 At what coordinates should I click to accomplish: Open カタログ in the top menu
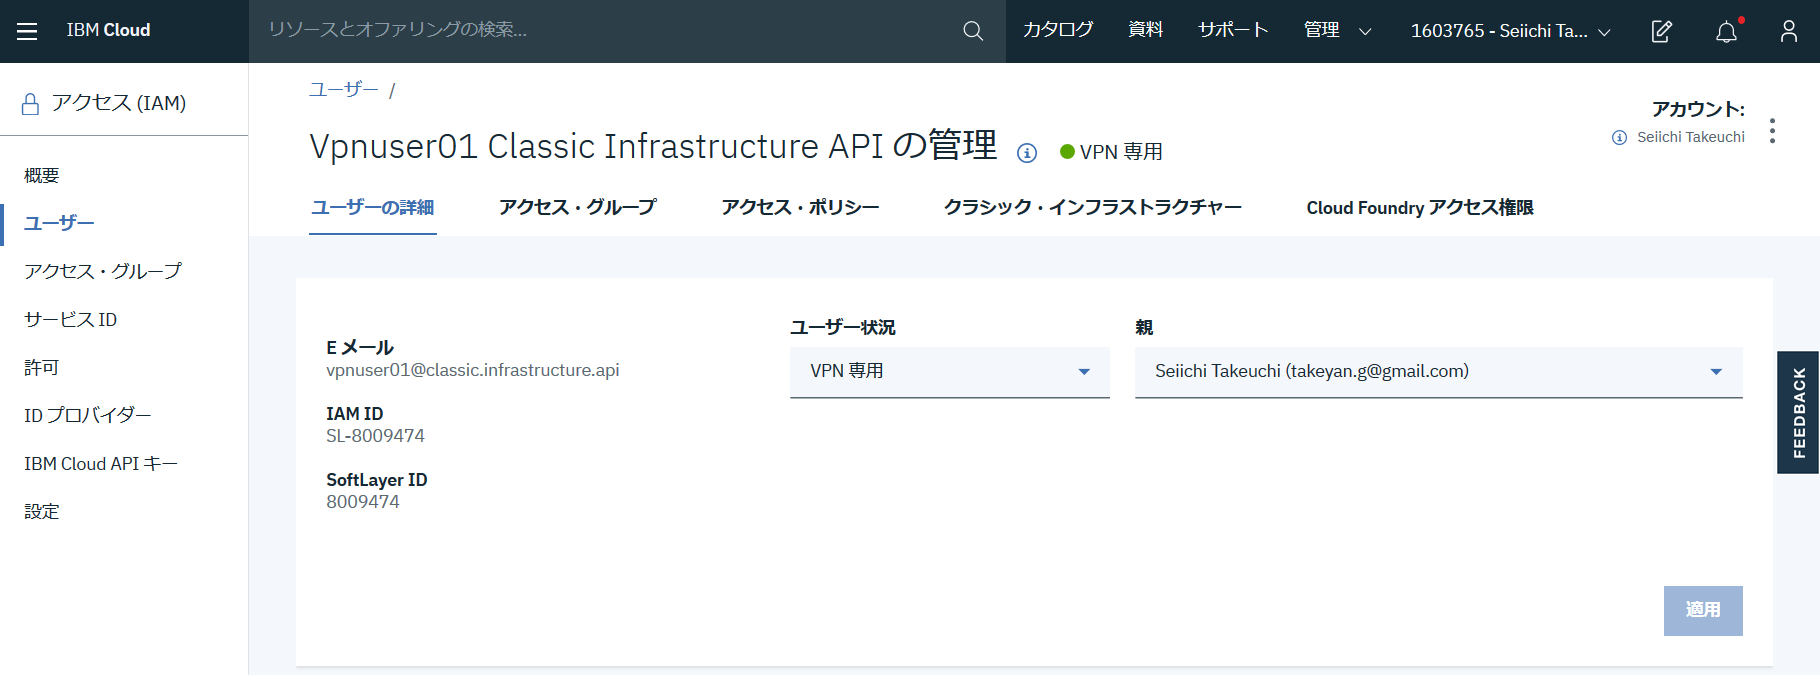pos(1058,30)
